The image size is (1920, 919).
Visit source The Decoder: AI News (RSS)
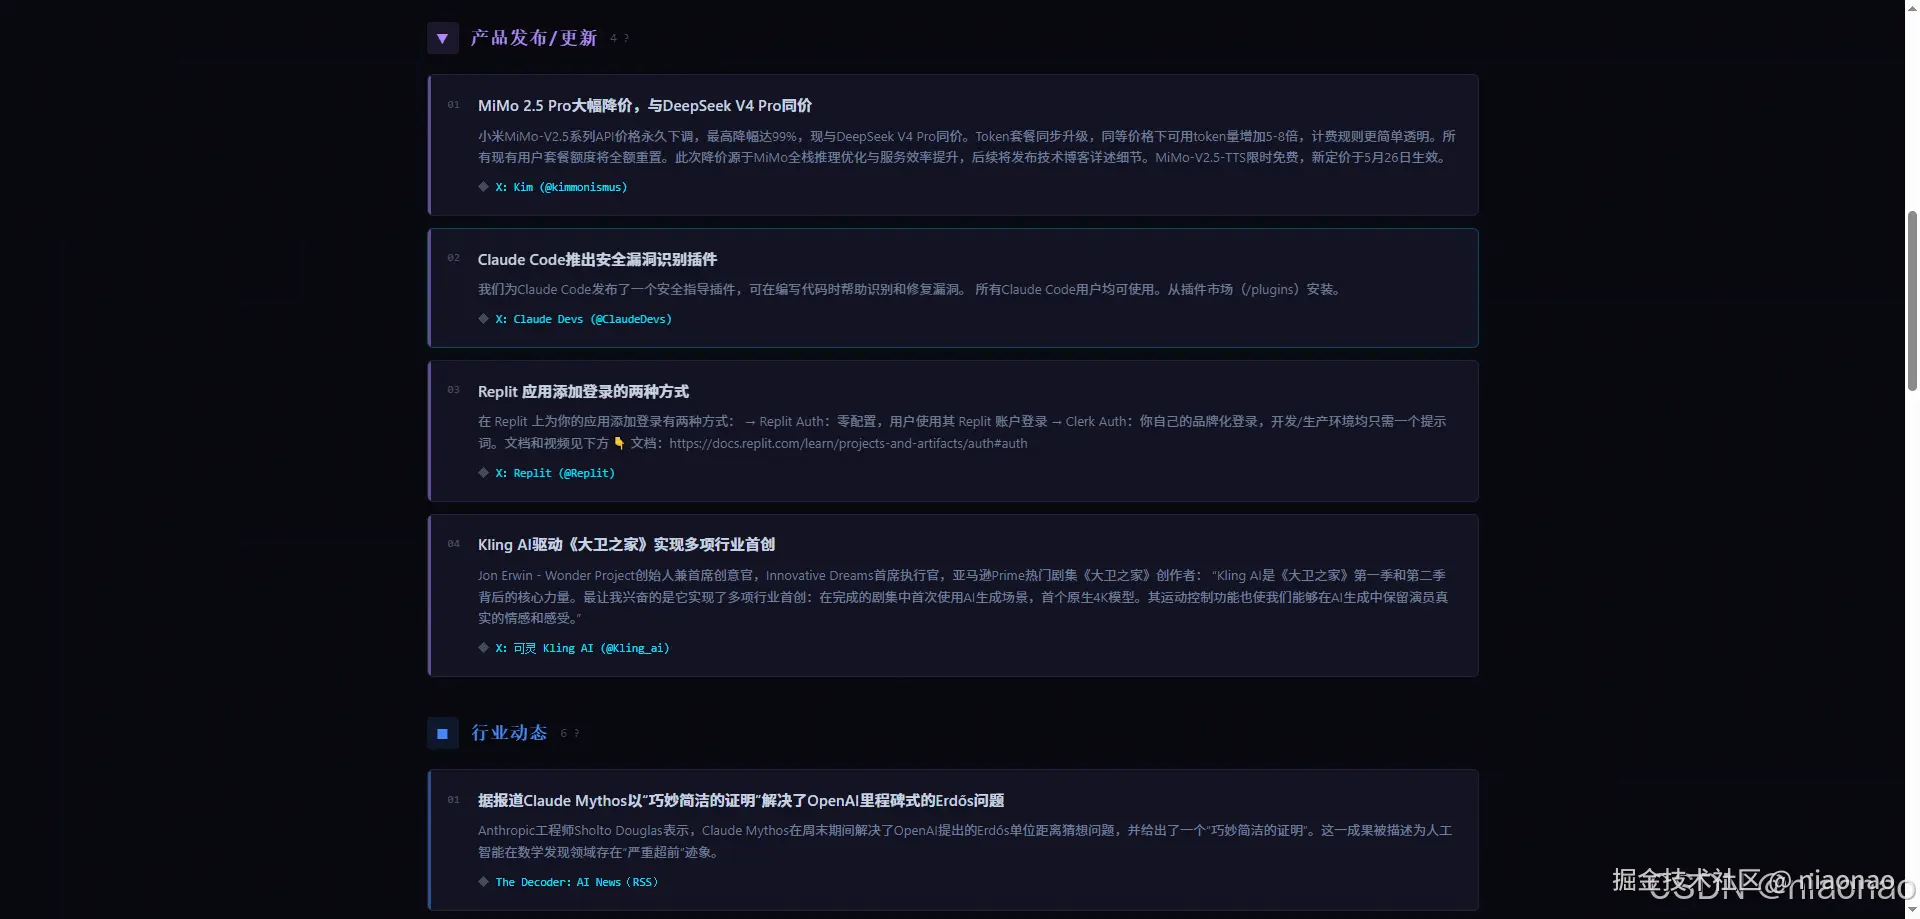coord(577,882)
